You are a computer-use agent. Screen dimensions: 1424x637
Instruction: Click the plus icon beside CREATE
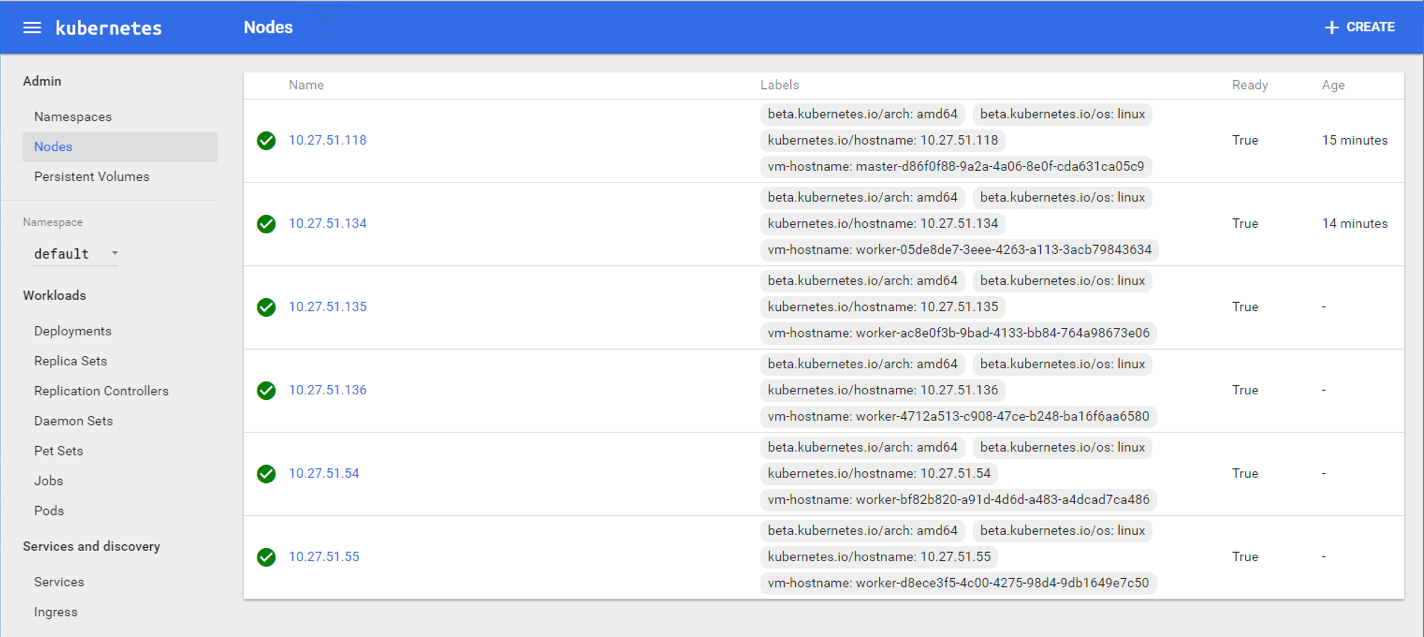pyautogui.click(x=1331, y=28)
